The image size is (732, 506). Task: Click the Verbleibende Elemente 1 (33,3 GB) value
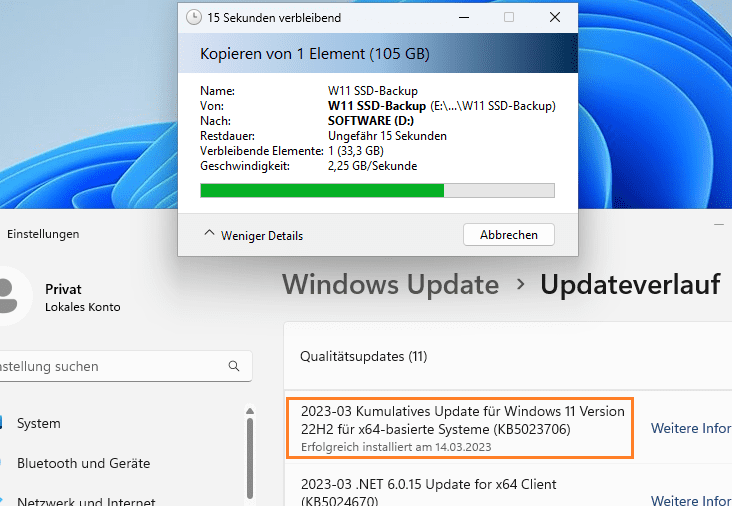355,151
